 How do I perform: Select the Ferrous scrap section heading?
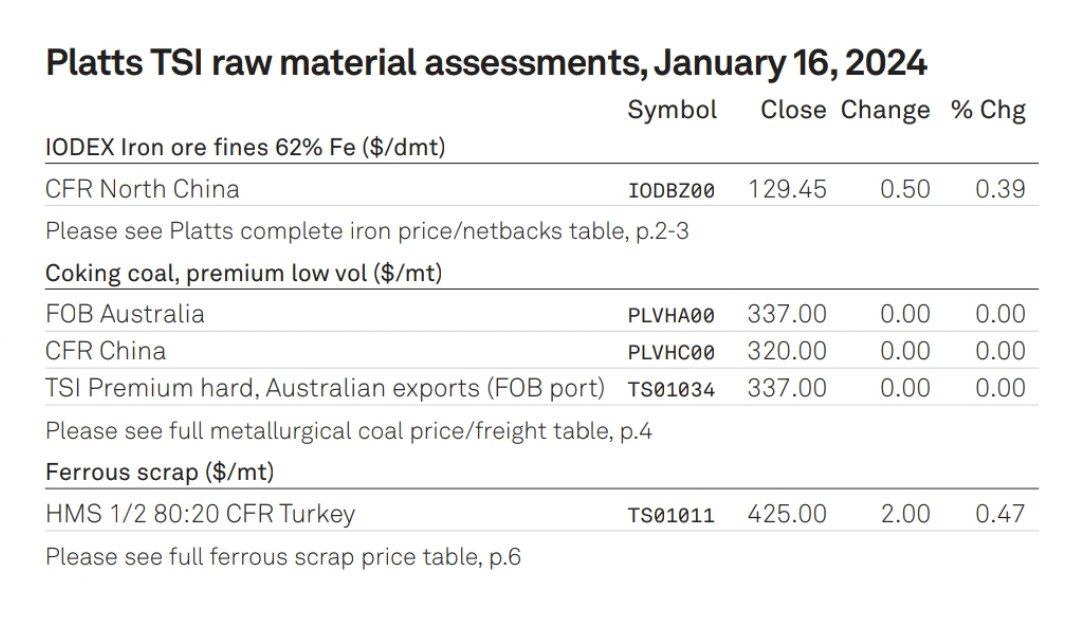click(160, 472)
